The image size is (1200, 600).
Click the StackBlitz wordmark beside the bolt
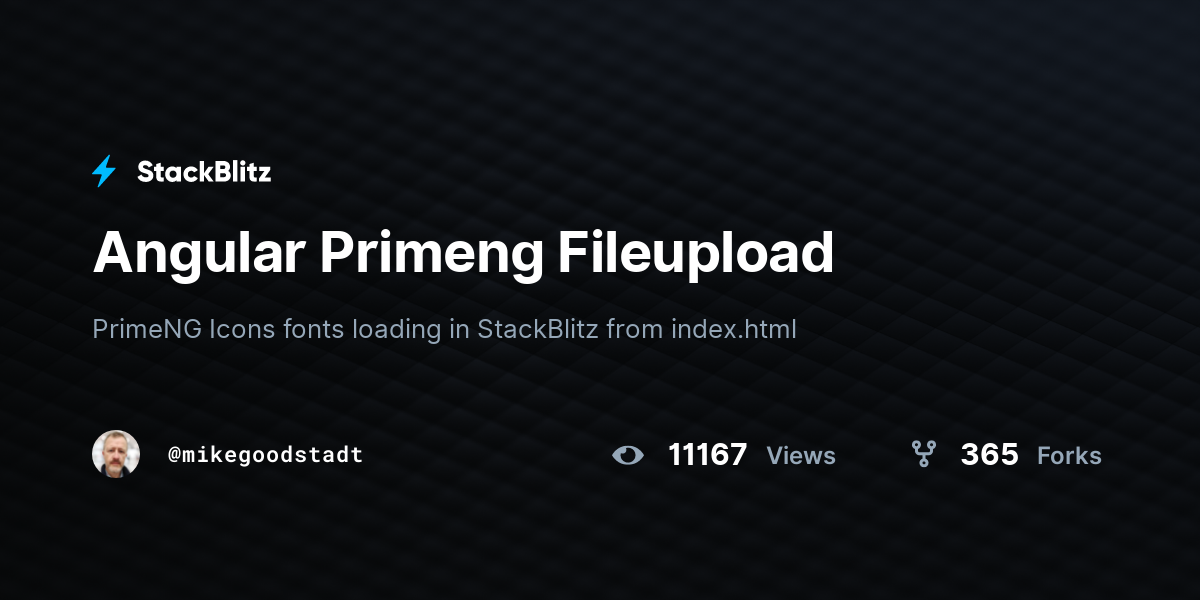(204, 172)
